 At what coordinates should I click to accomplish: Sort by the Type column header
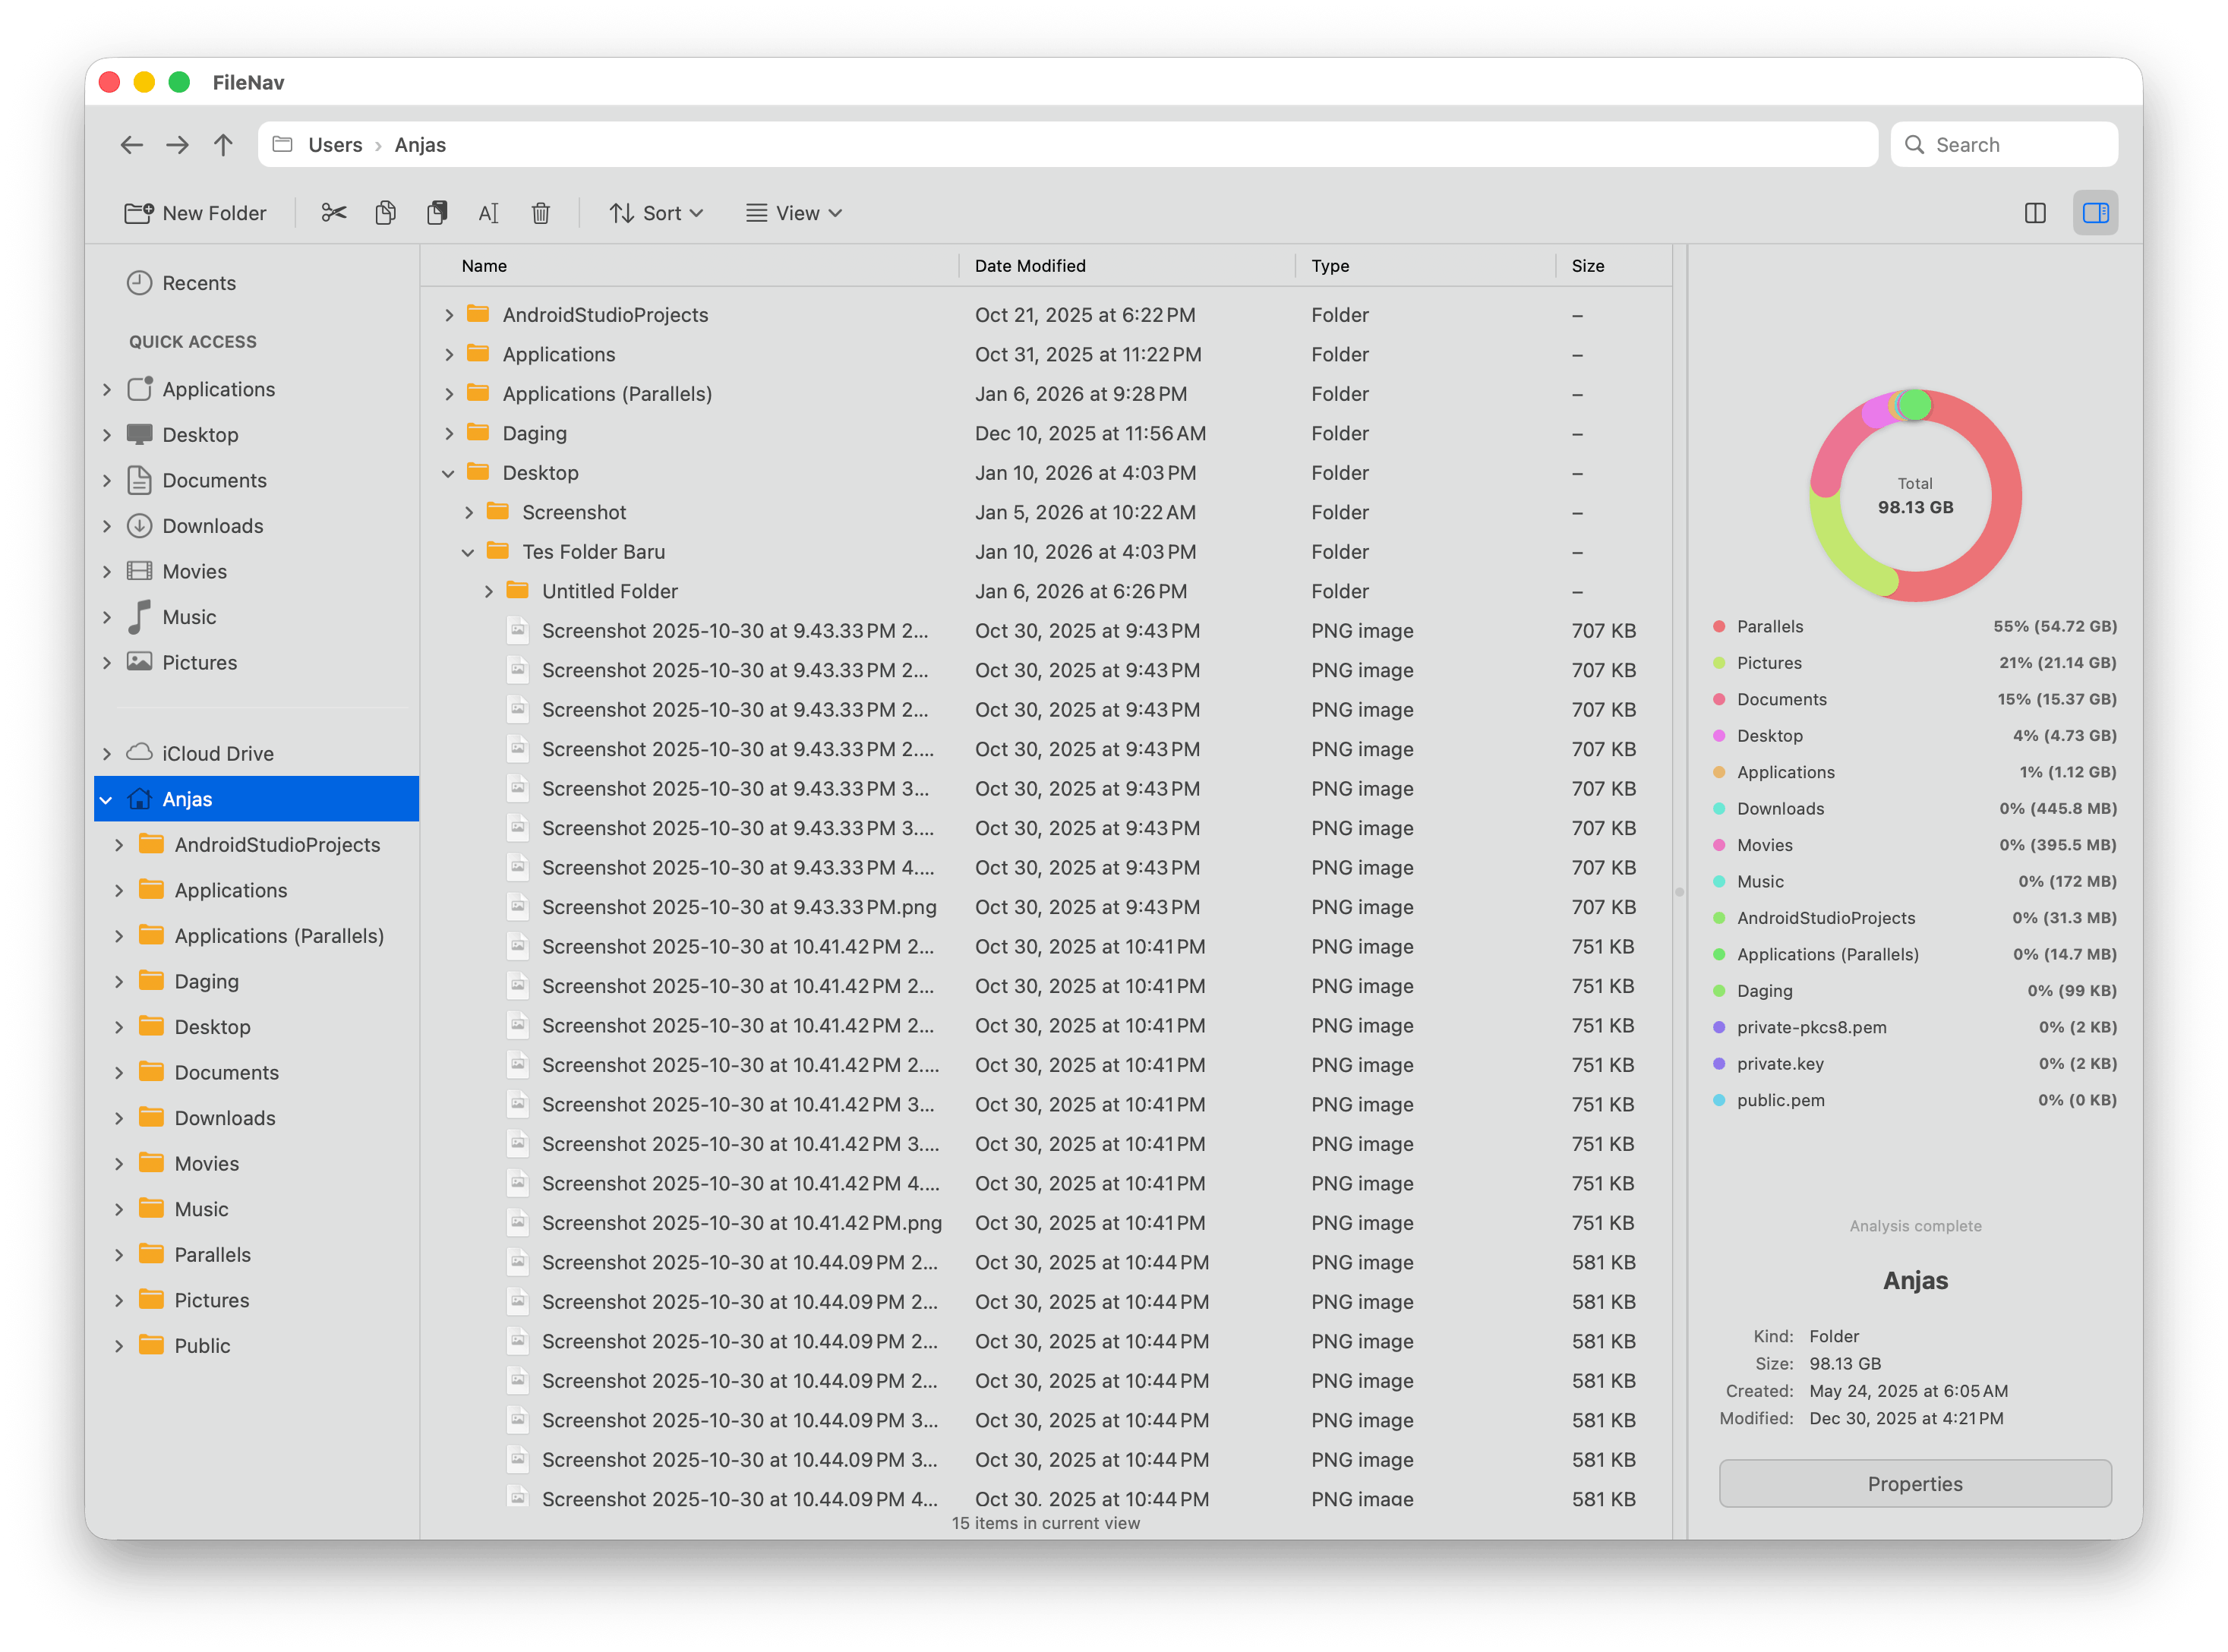(x=1330, y=266)
